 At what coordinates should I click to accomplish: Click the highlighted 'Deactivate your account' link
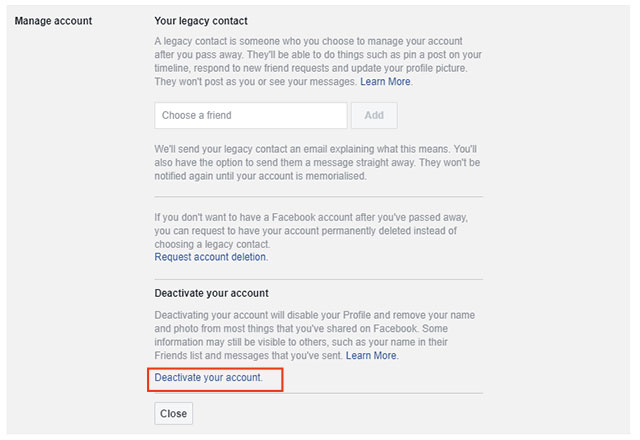tap(208, 378)
